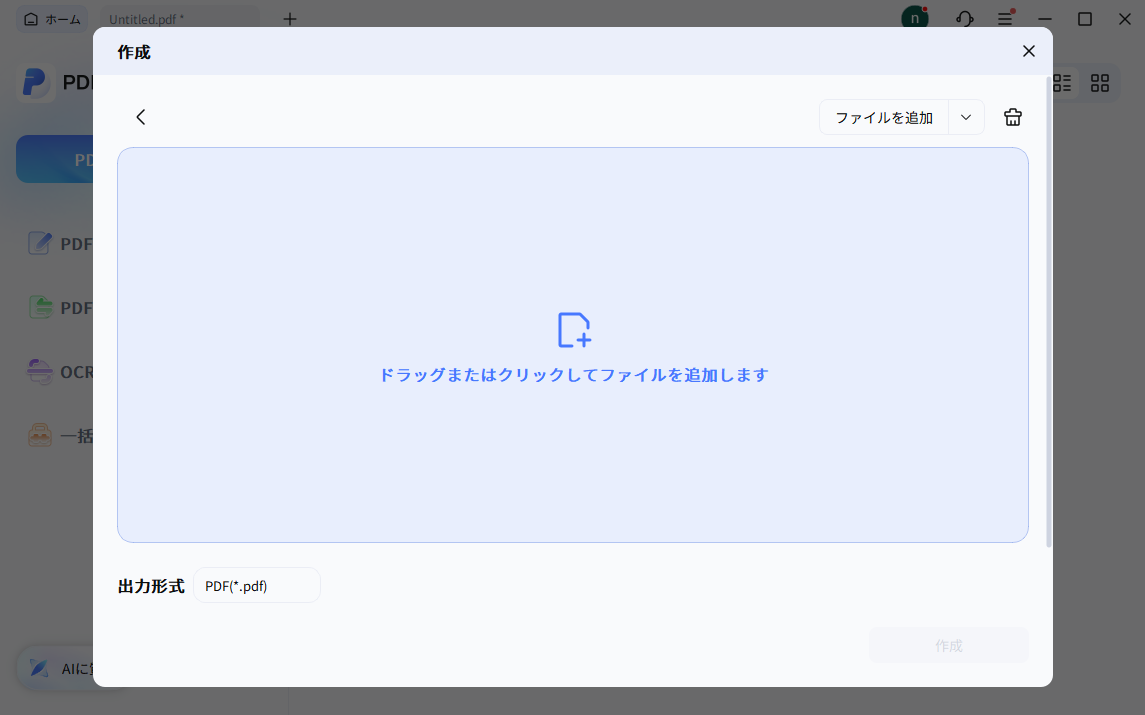Go back using the dialog's left arrow
The width and height of the screenshot is (1145, 715).
pos(141,117)
